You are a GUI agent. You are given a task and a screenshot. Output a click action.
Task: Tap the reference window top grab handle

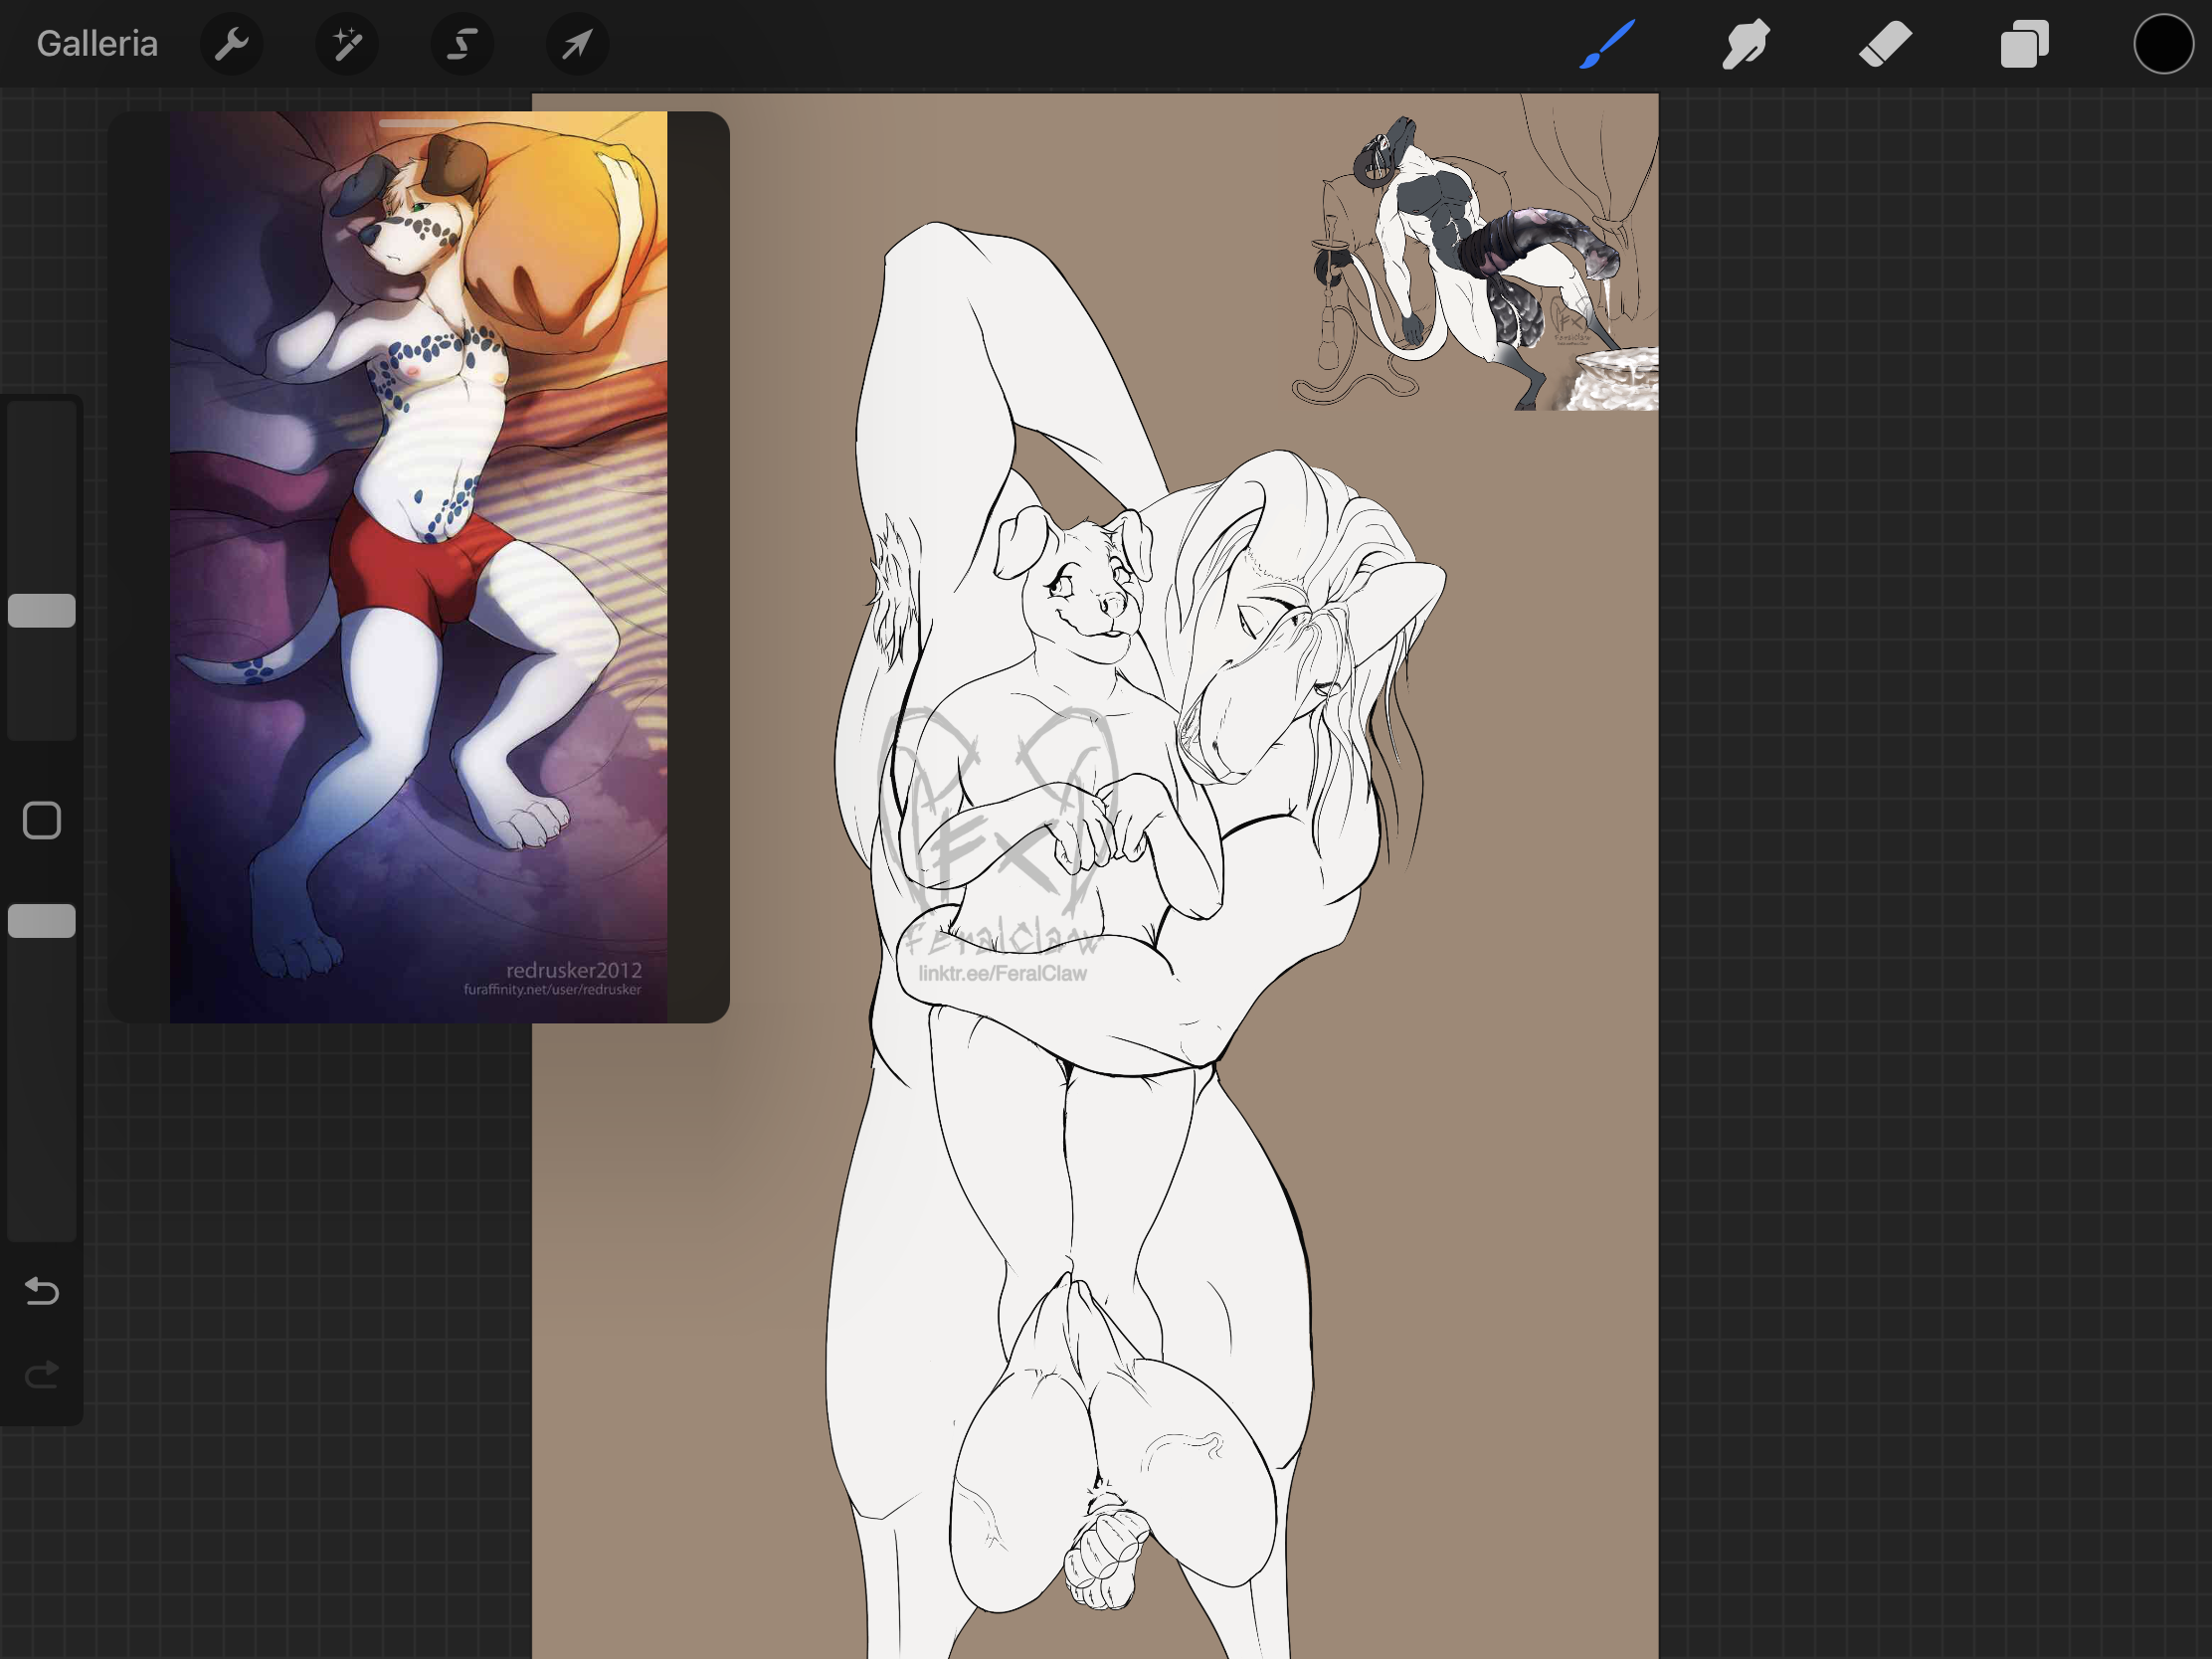[x=418, y=123]
